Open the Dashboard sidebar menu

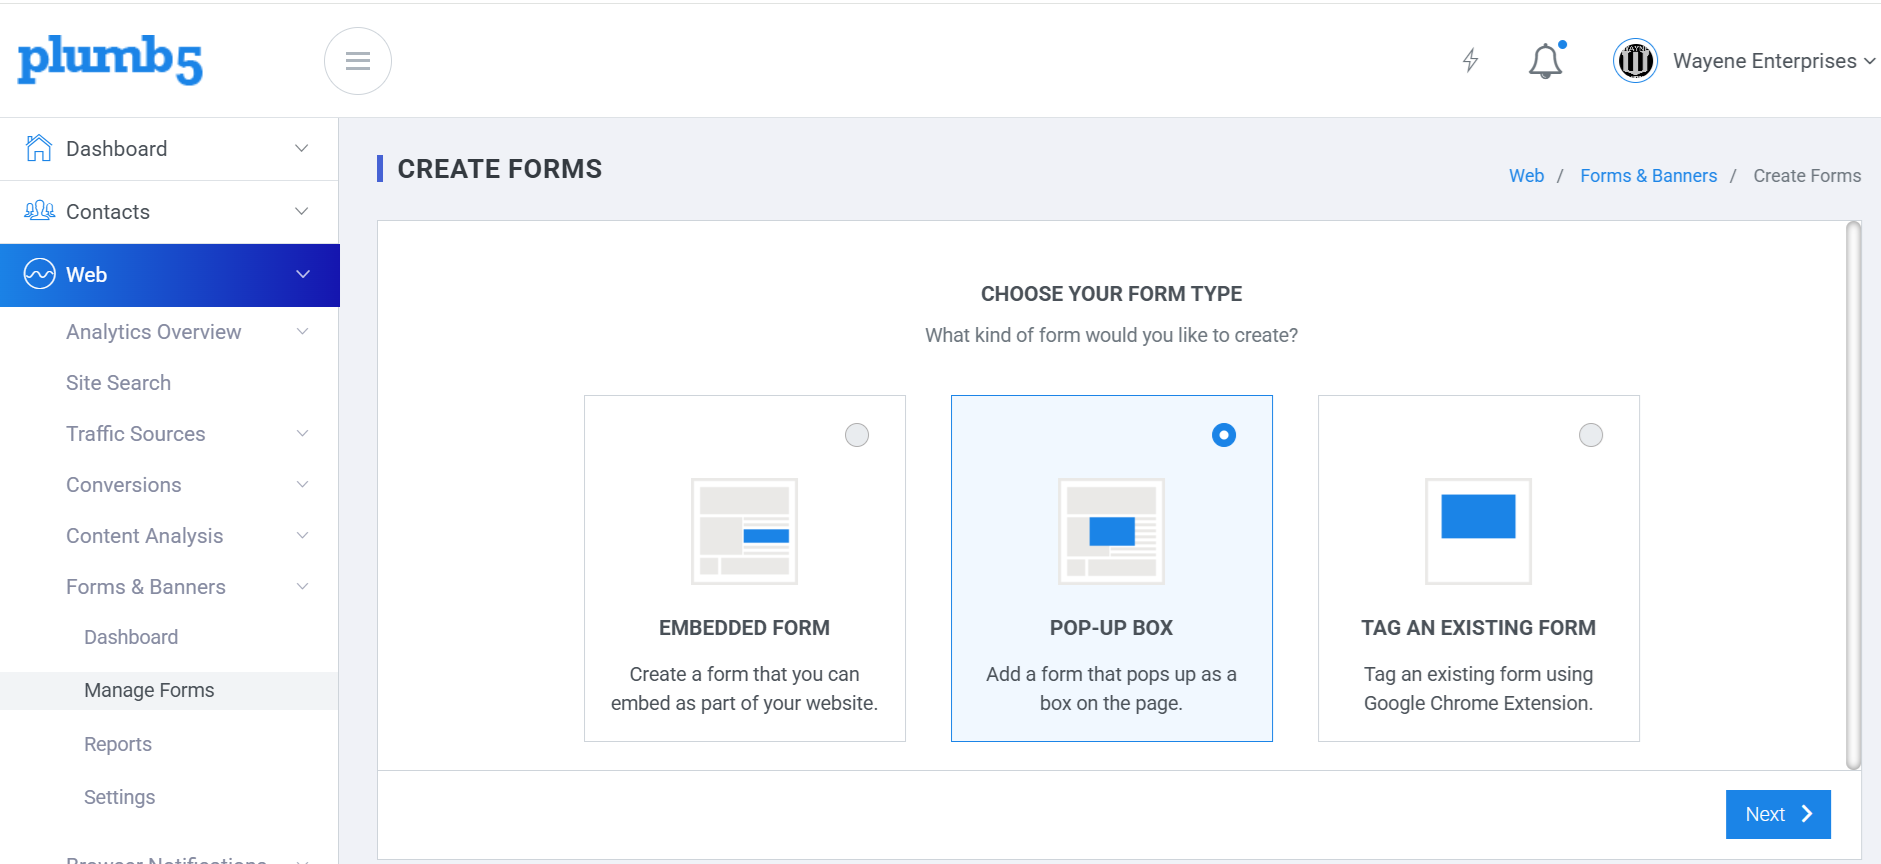click(169, 149)
